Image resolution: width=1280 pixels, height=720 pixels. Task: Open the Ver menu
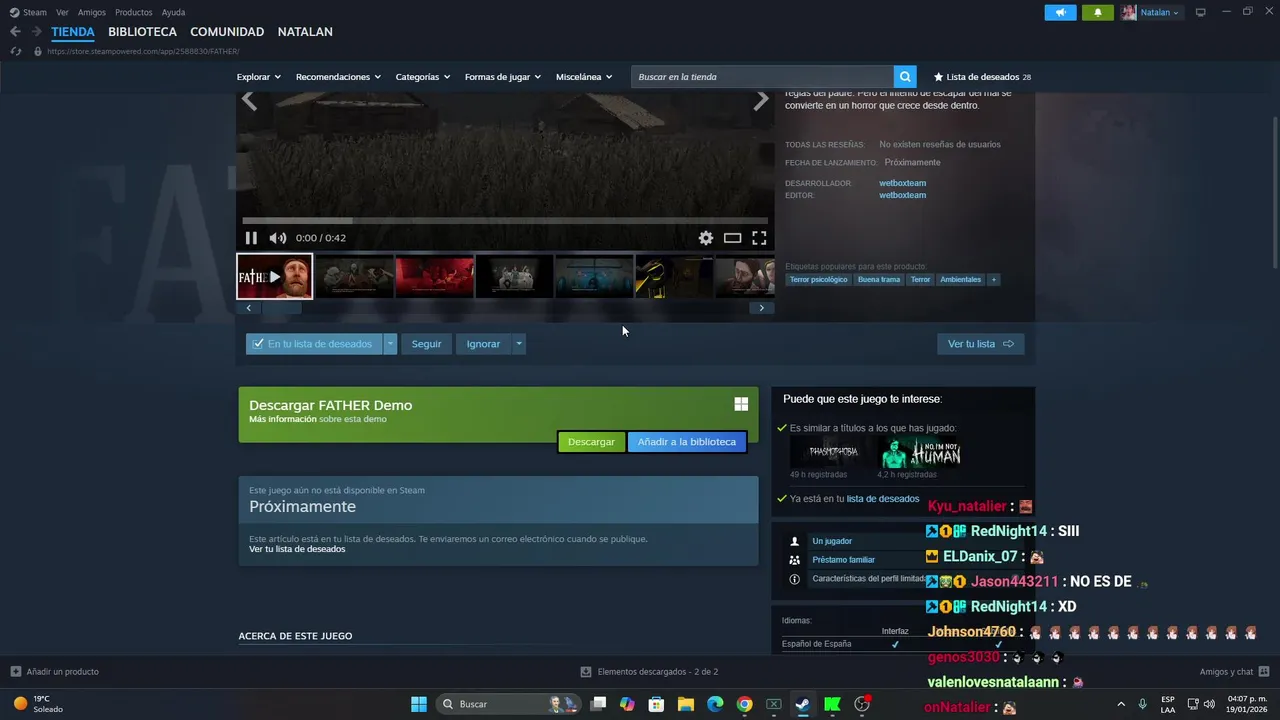(x=62, y=12)
